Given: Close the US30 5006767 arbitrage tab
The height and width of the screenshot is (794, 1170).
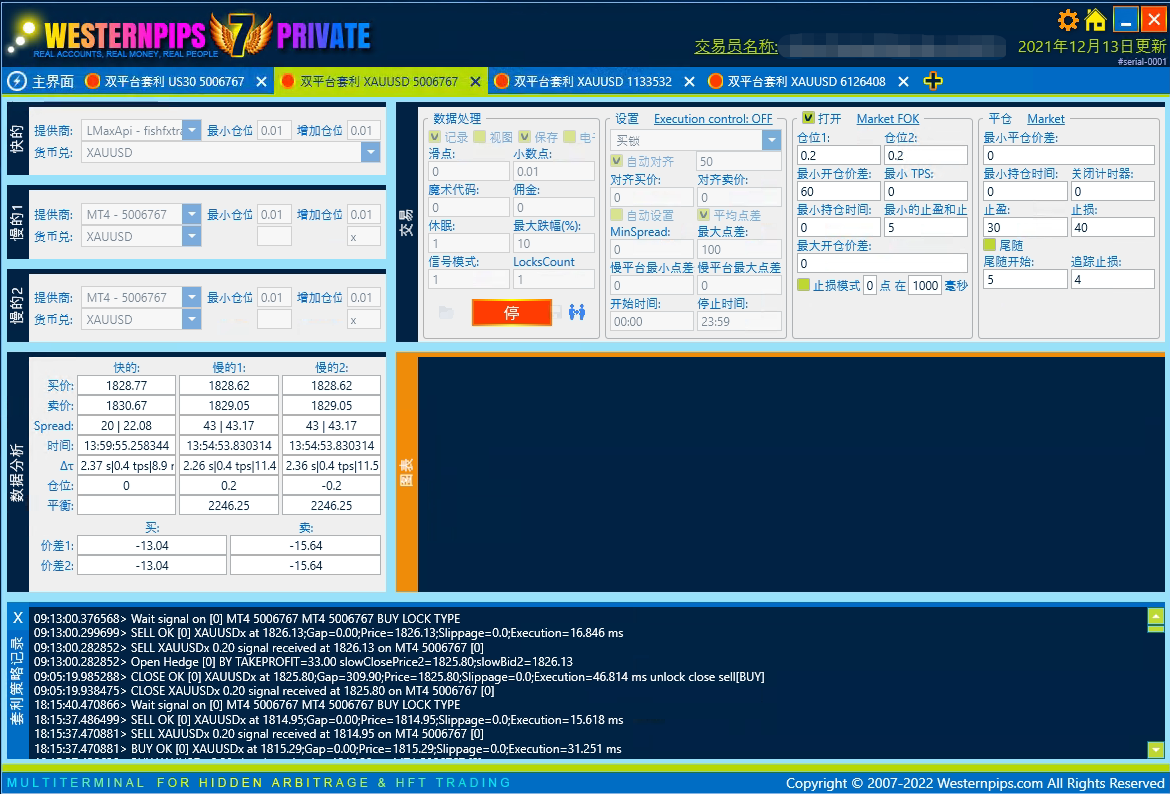Looking at the screenshot, I should pos(261,81).
